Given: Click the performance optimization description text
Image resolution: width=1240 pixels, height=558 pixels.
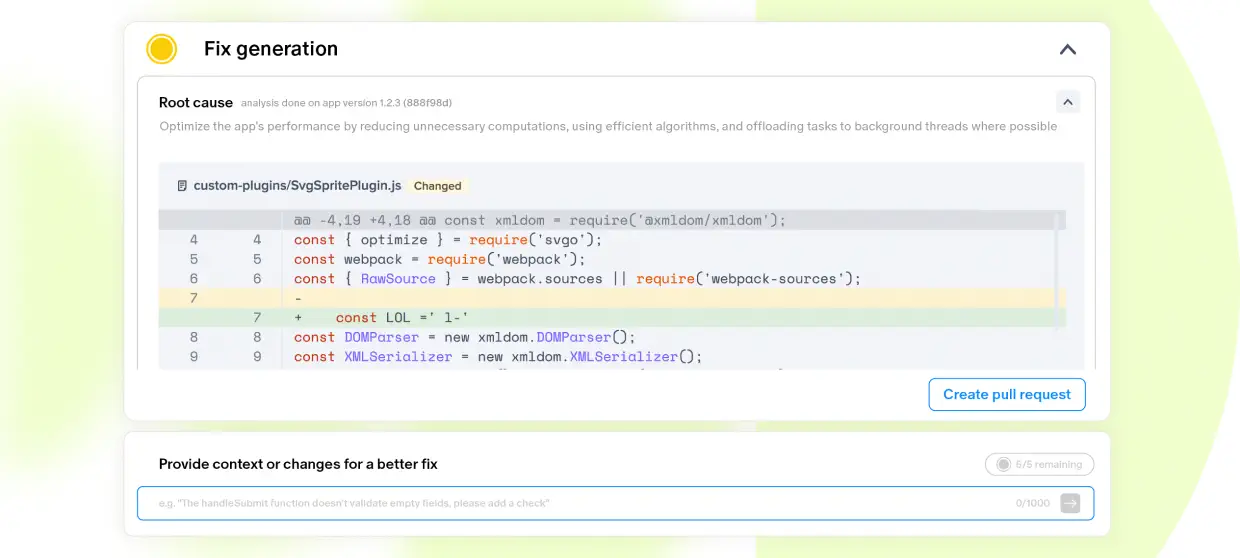Looking at the screenshot, I should (x=608, y=127).
